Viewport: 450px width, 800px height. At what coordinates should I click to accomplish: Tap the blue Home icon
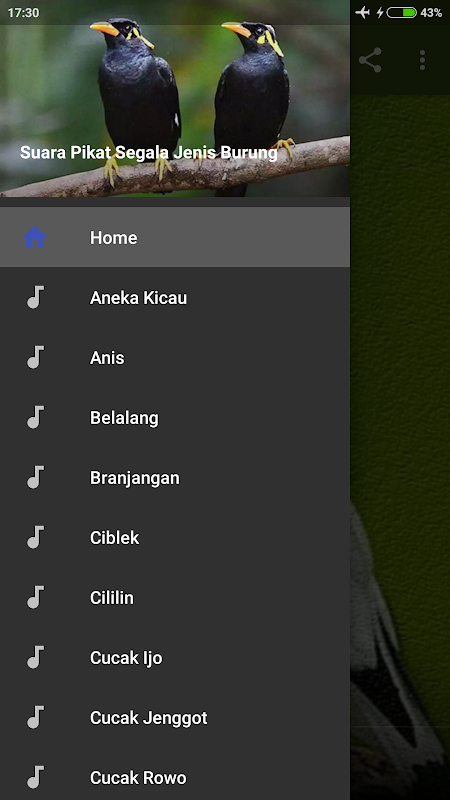[35, 237]
